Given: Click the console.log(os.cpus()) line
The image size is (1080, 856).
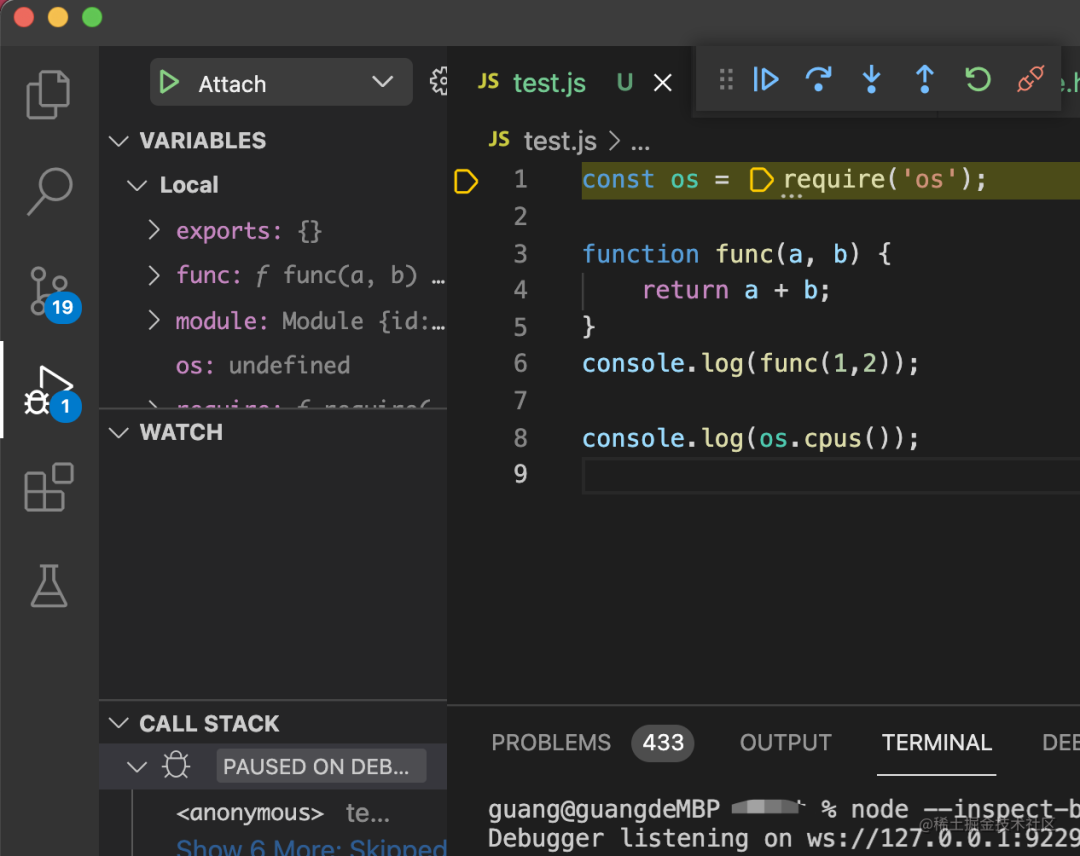Looking at the screenshot, I should [x=751, y=438].
